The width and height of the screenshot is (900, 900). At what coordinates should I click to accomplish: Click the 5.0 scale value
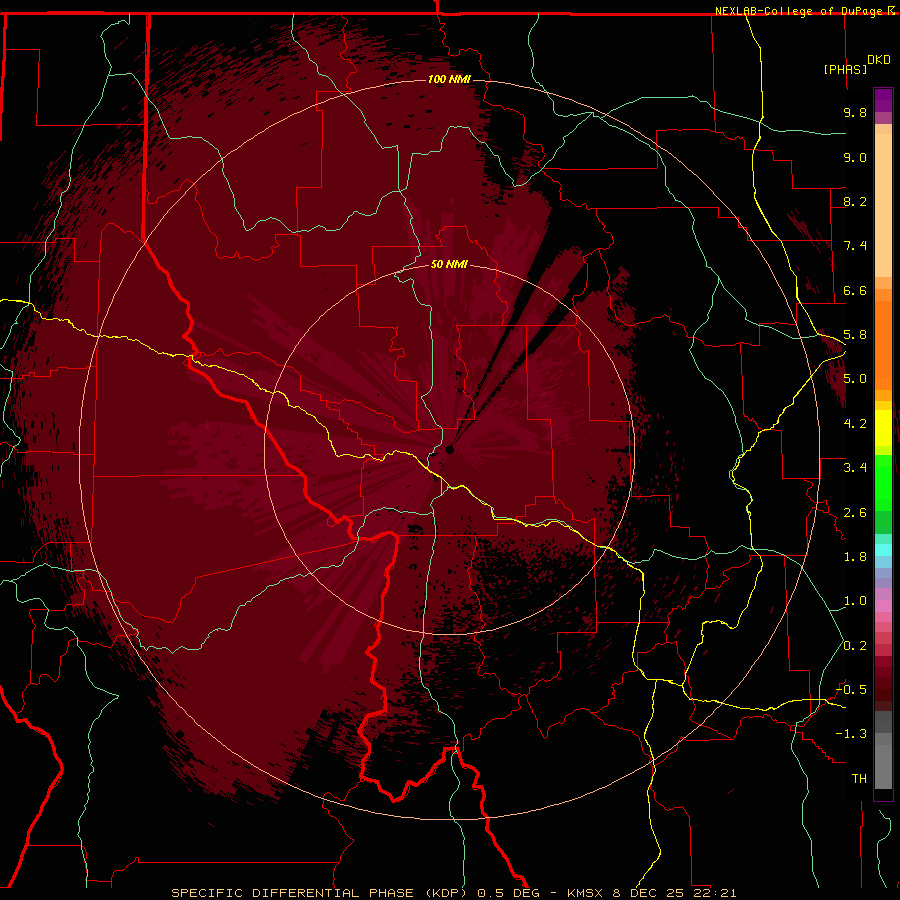(x=855, y=379)
